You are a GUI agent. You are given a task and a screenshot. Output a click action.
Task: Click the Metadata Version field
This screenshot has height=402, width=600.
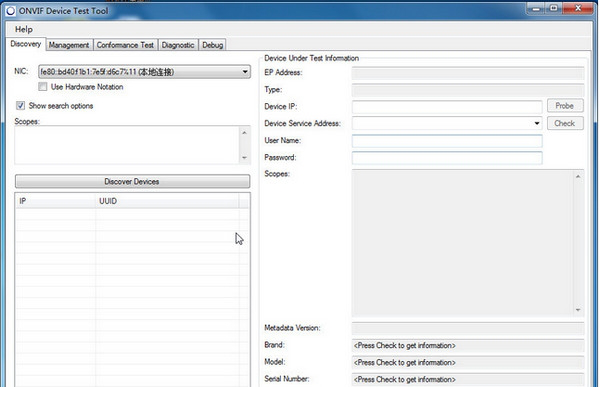468,328
